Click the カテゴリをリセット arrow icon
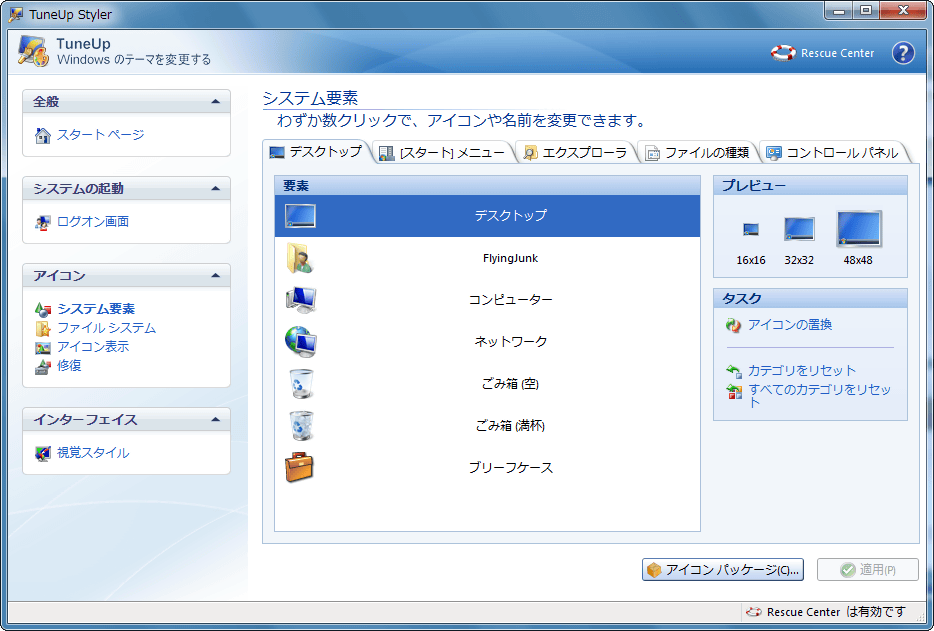Screen dimensions: 934x631 point(733,371)
